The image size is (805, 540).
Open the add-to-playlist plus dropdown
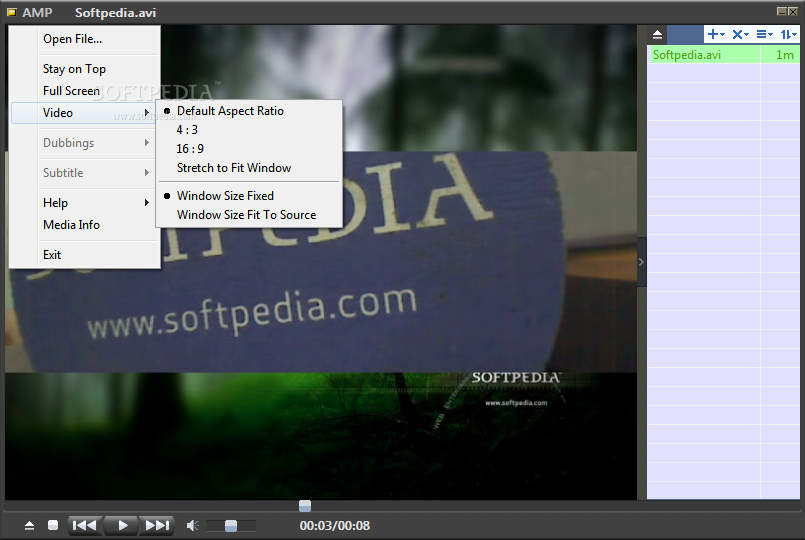point(716,34)
